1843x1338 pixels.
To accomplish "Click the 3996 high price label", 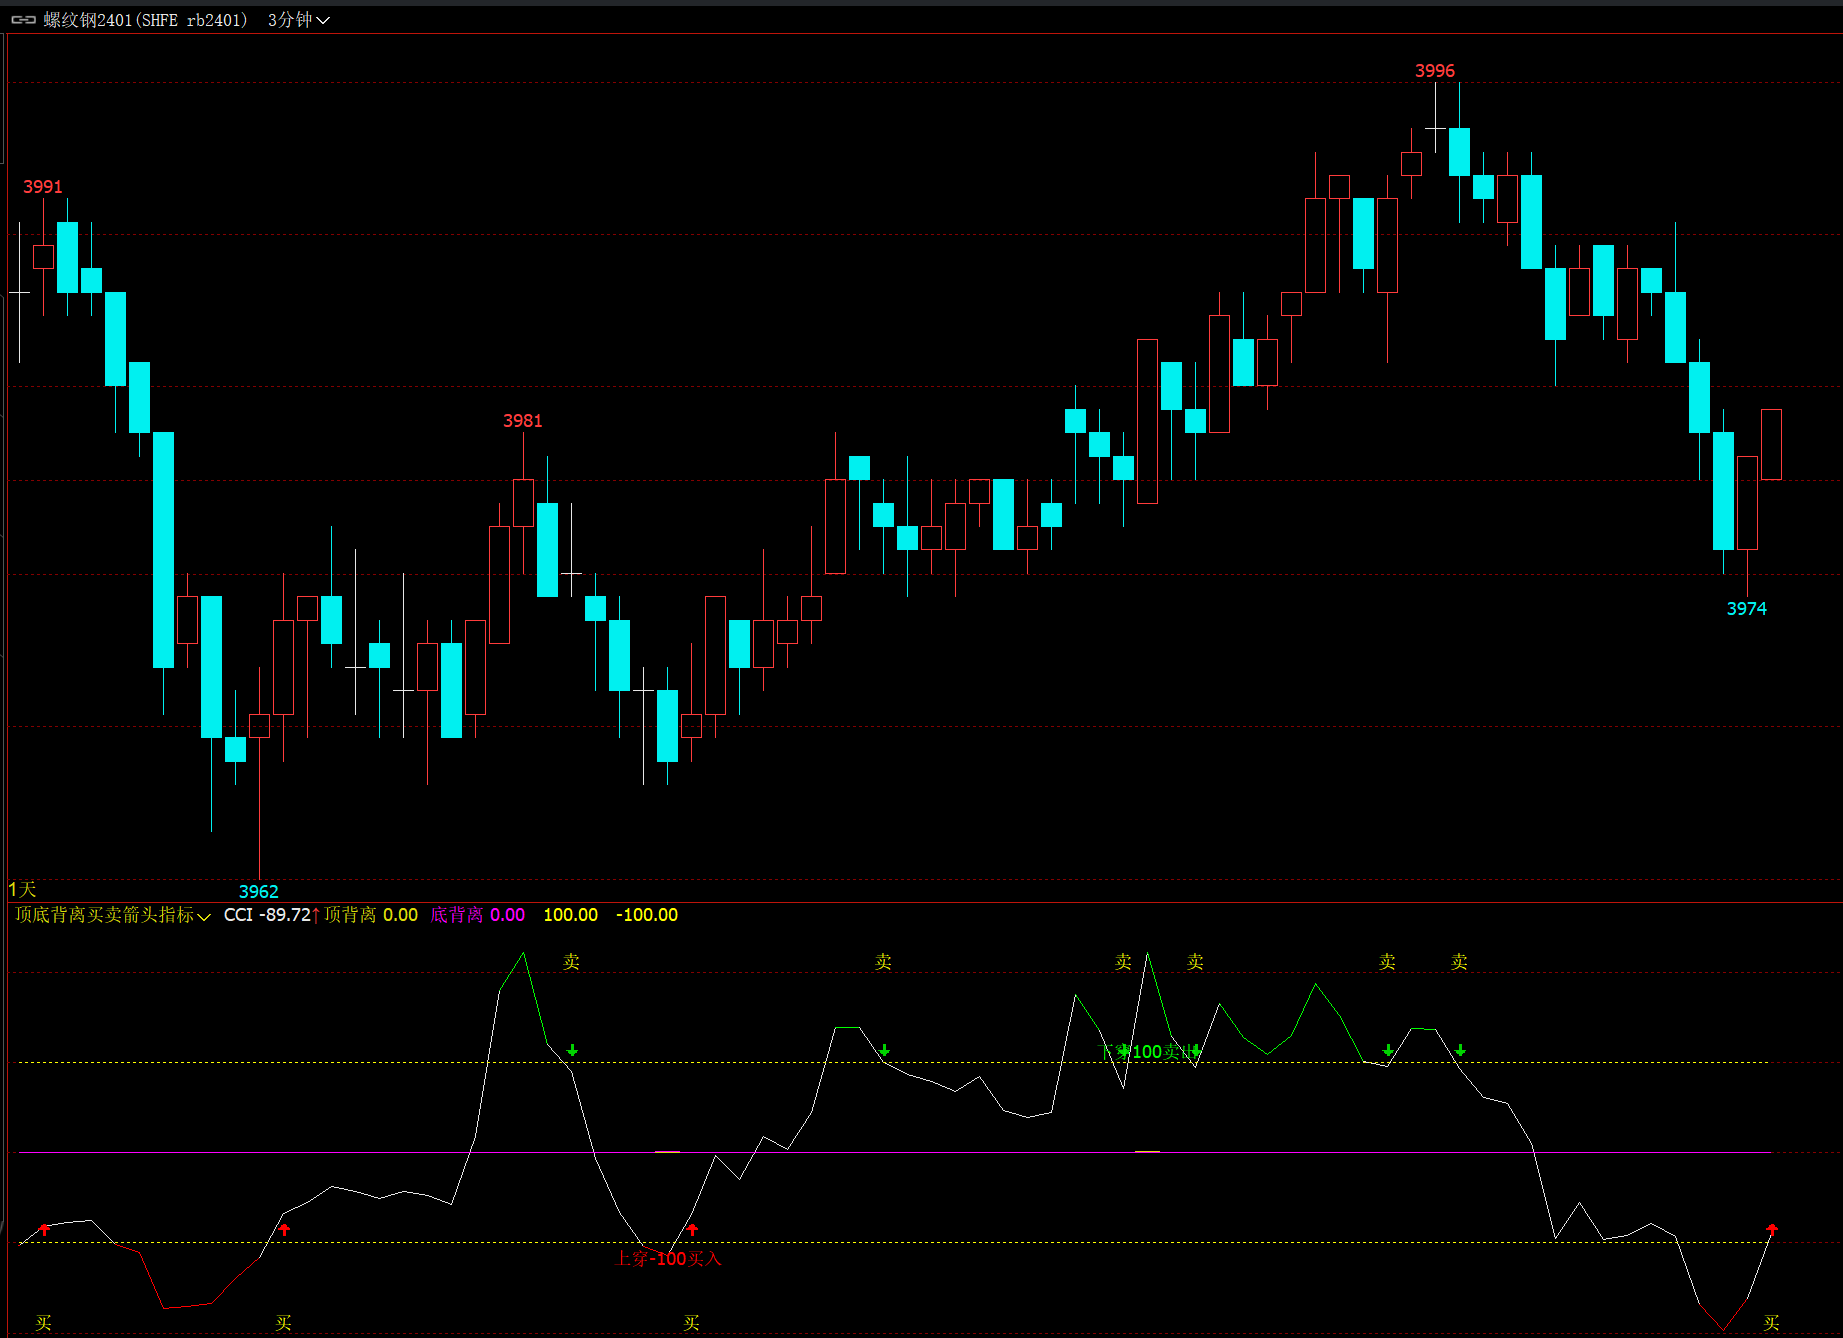I will [x=1435, y=71].
